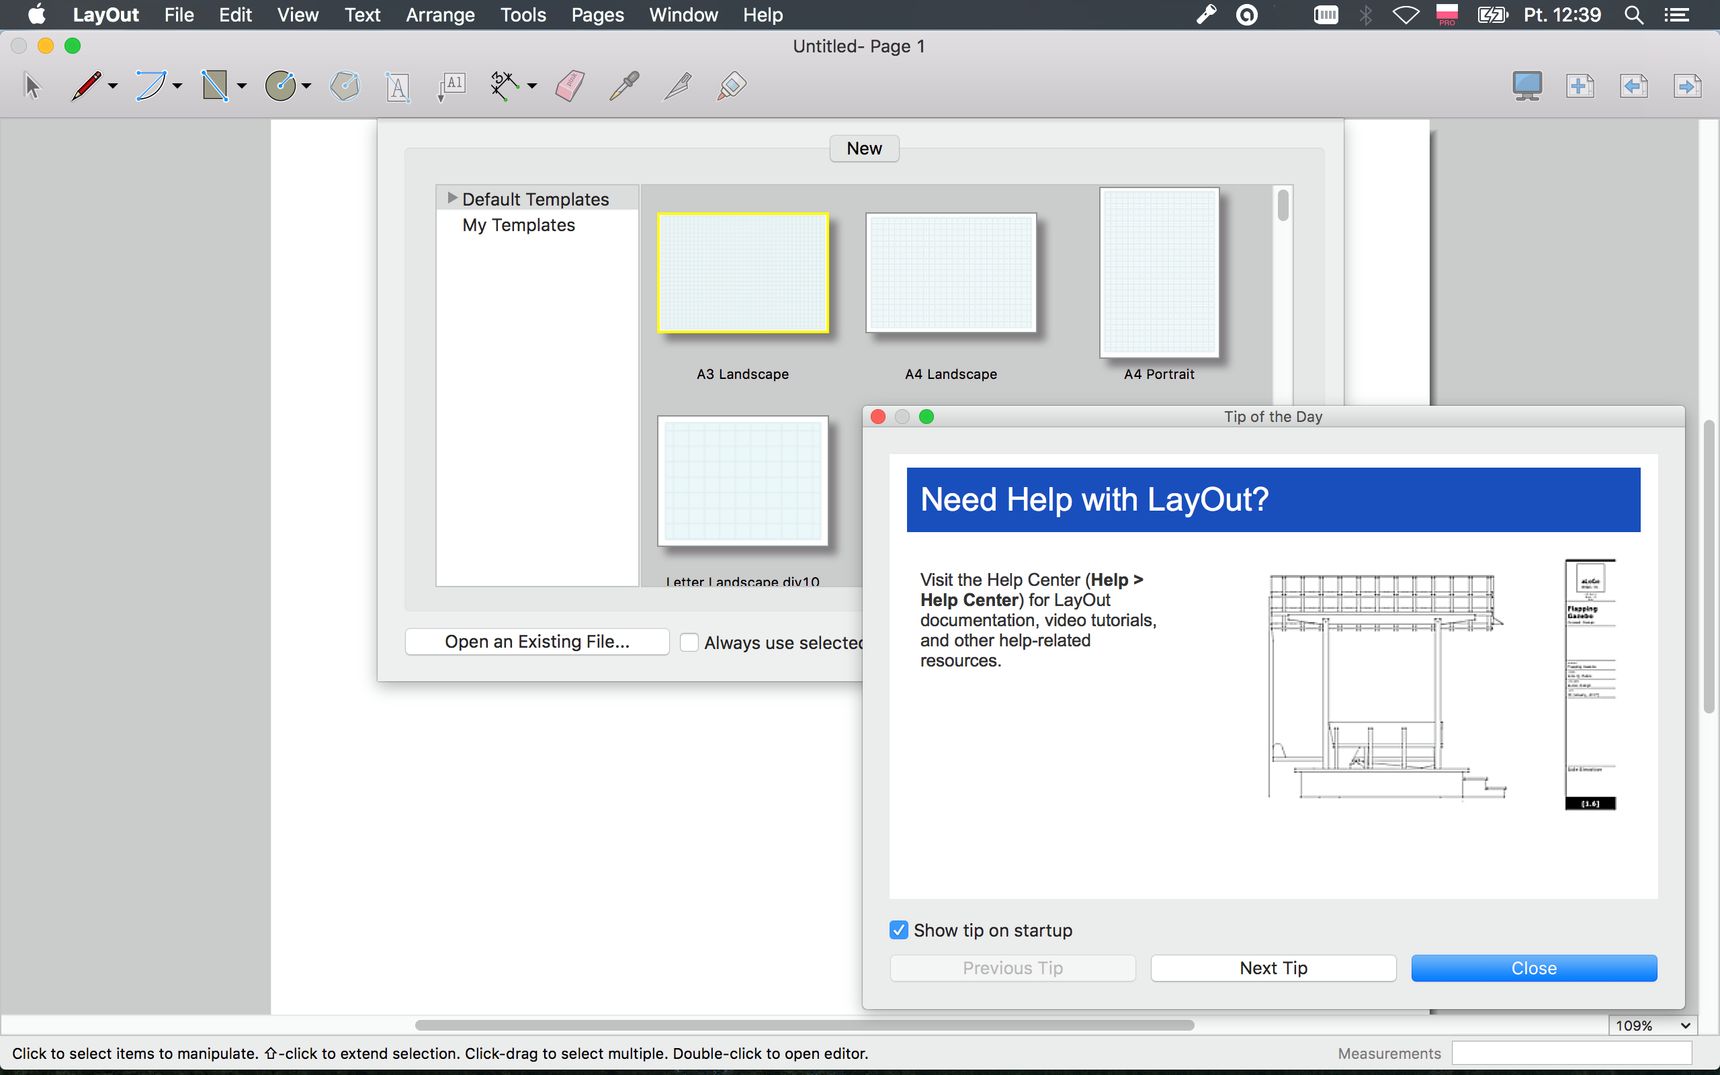Open Circle tool dropdown arrow
The height and width of the screenshot is (1075, 1720).
point(306,87)
